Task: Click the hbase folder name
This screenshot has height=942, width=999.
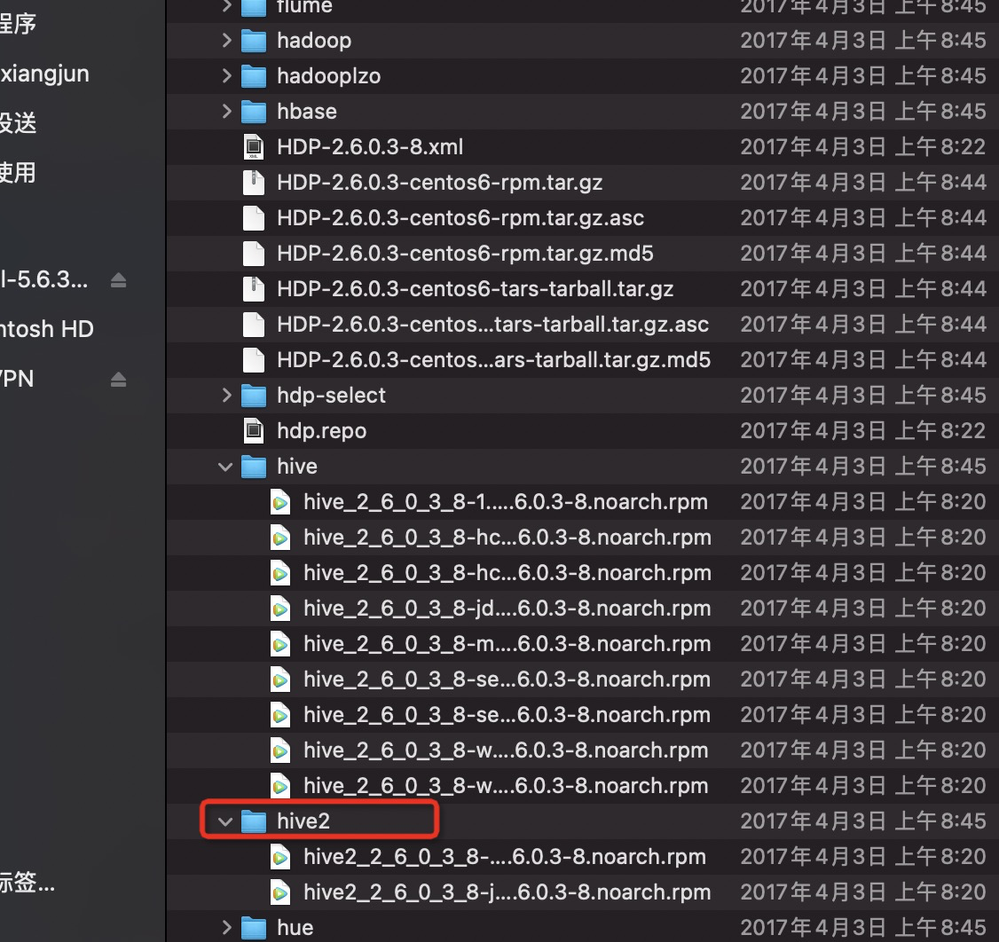Action: pos(307,111)
